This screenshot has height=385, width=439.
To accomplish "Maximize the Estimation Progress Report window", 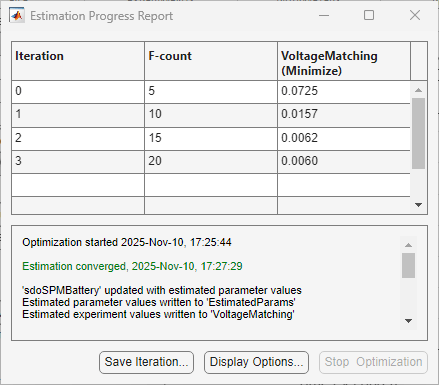I will point(369,15).
